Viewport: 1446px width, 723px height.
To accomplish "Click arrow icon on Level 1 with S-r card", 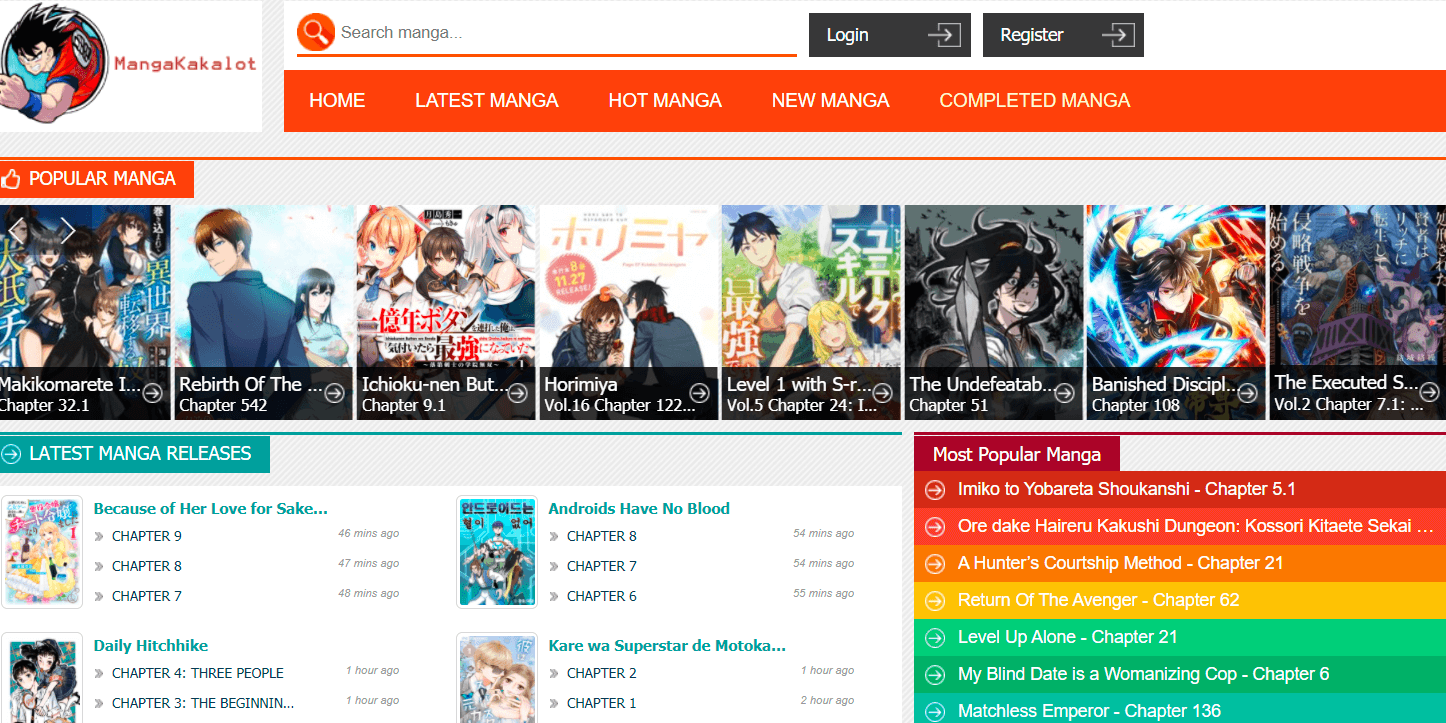I will pyautogui.click(x=883, y=393).
